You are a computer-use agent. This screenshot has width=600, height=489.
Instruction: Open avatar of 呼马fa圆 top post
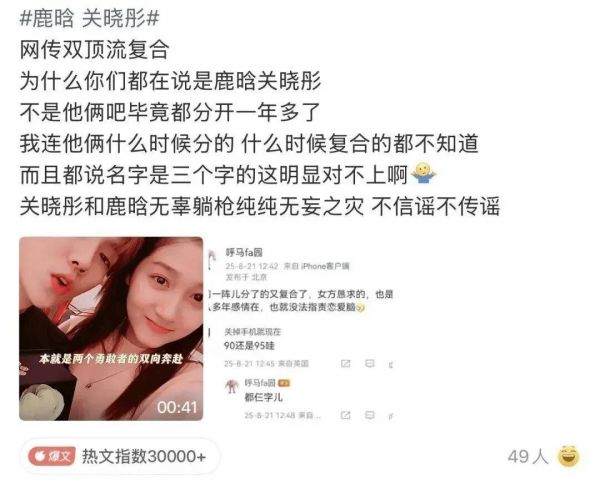coord(212,259)
